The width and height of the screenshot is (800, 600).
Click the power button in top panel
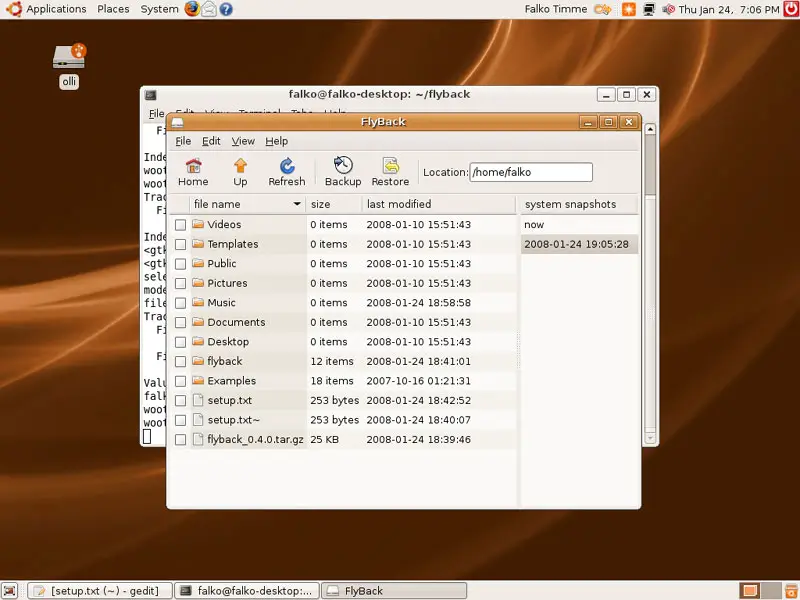(x=791, y=9)
